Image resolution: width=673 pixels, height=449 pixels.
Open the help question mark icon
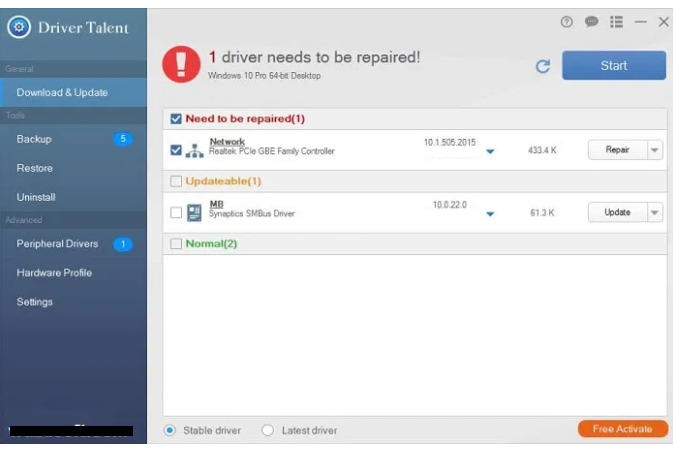[x=567, y=22]
